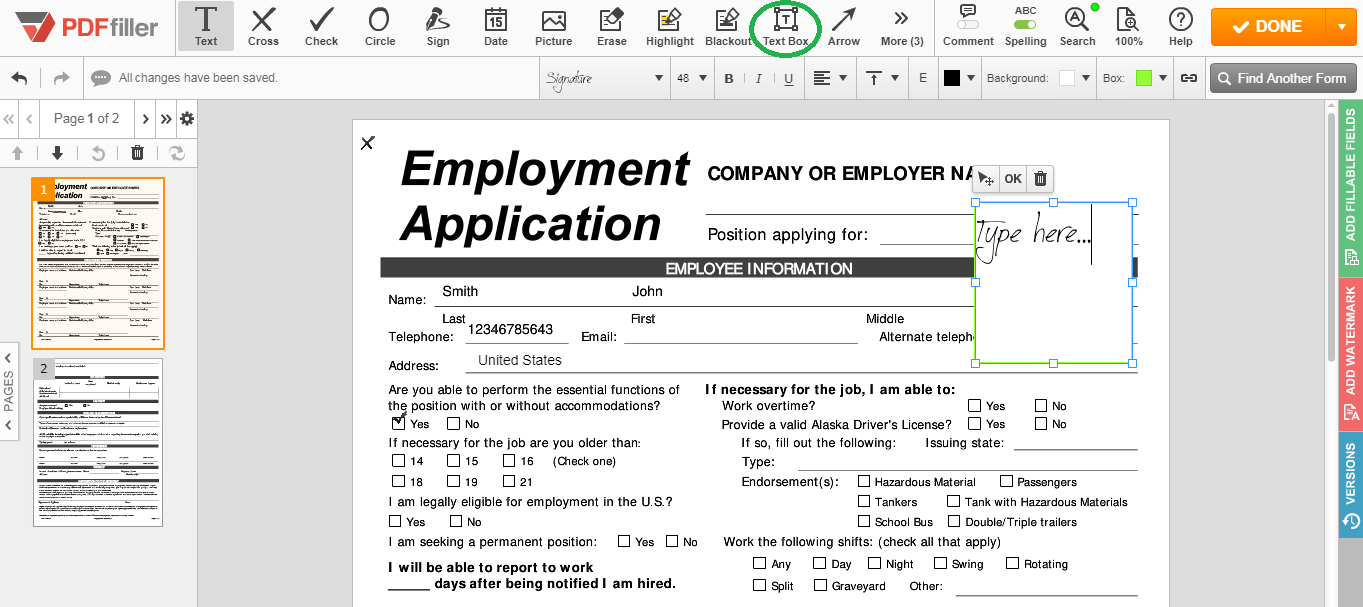Choose the Arrow tool
The height and width of the screenshot is (607, 1363).
coord(843,27)
